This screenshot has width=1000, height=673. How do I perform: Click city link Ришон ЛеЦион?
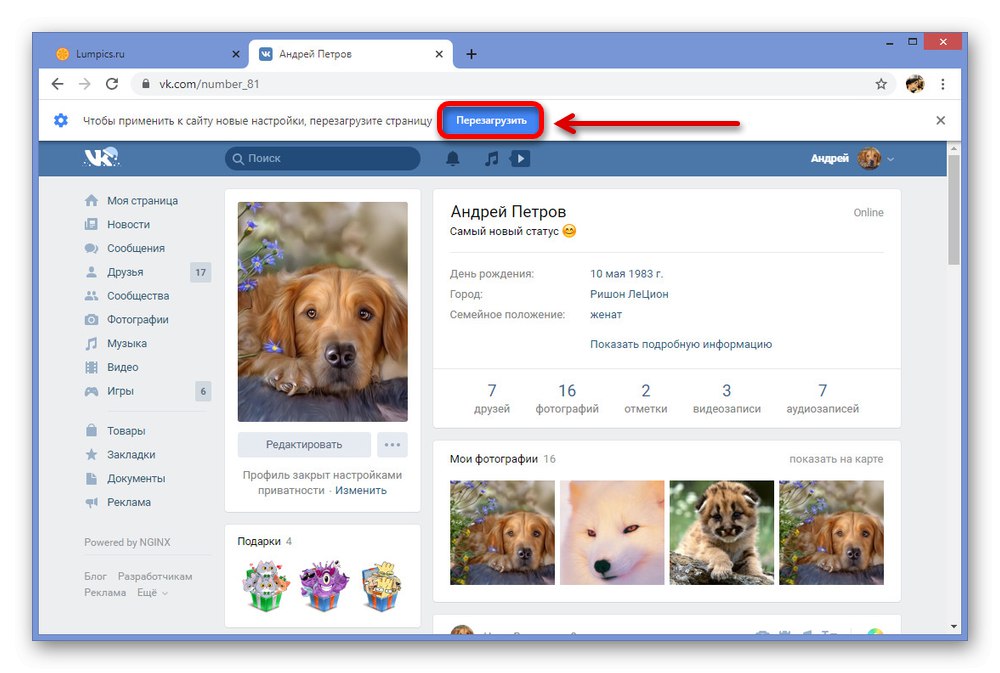pos(629,294)
